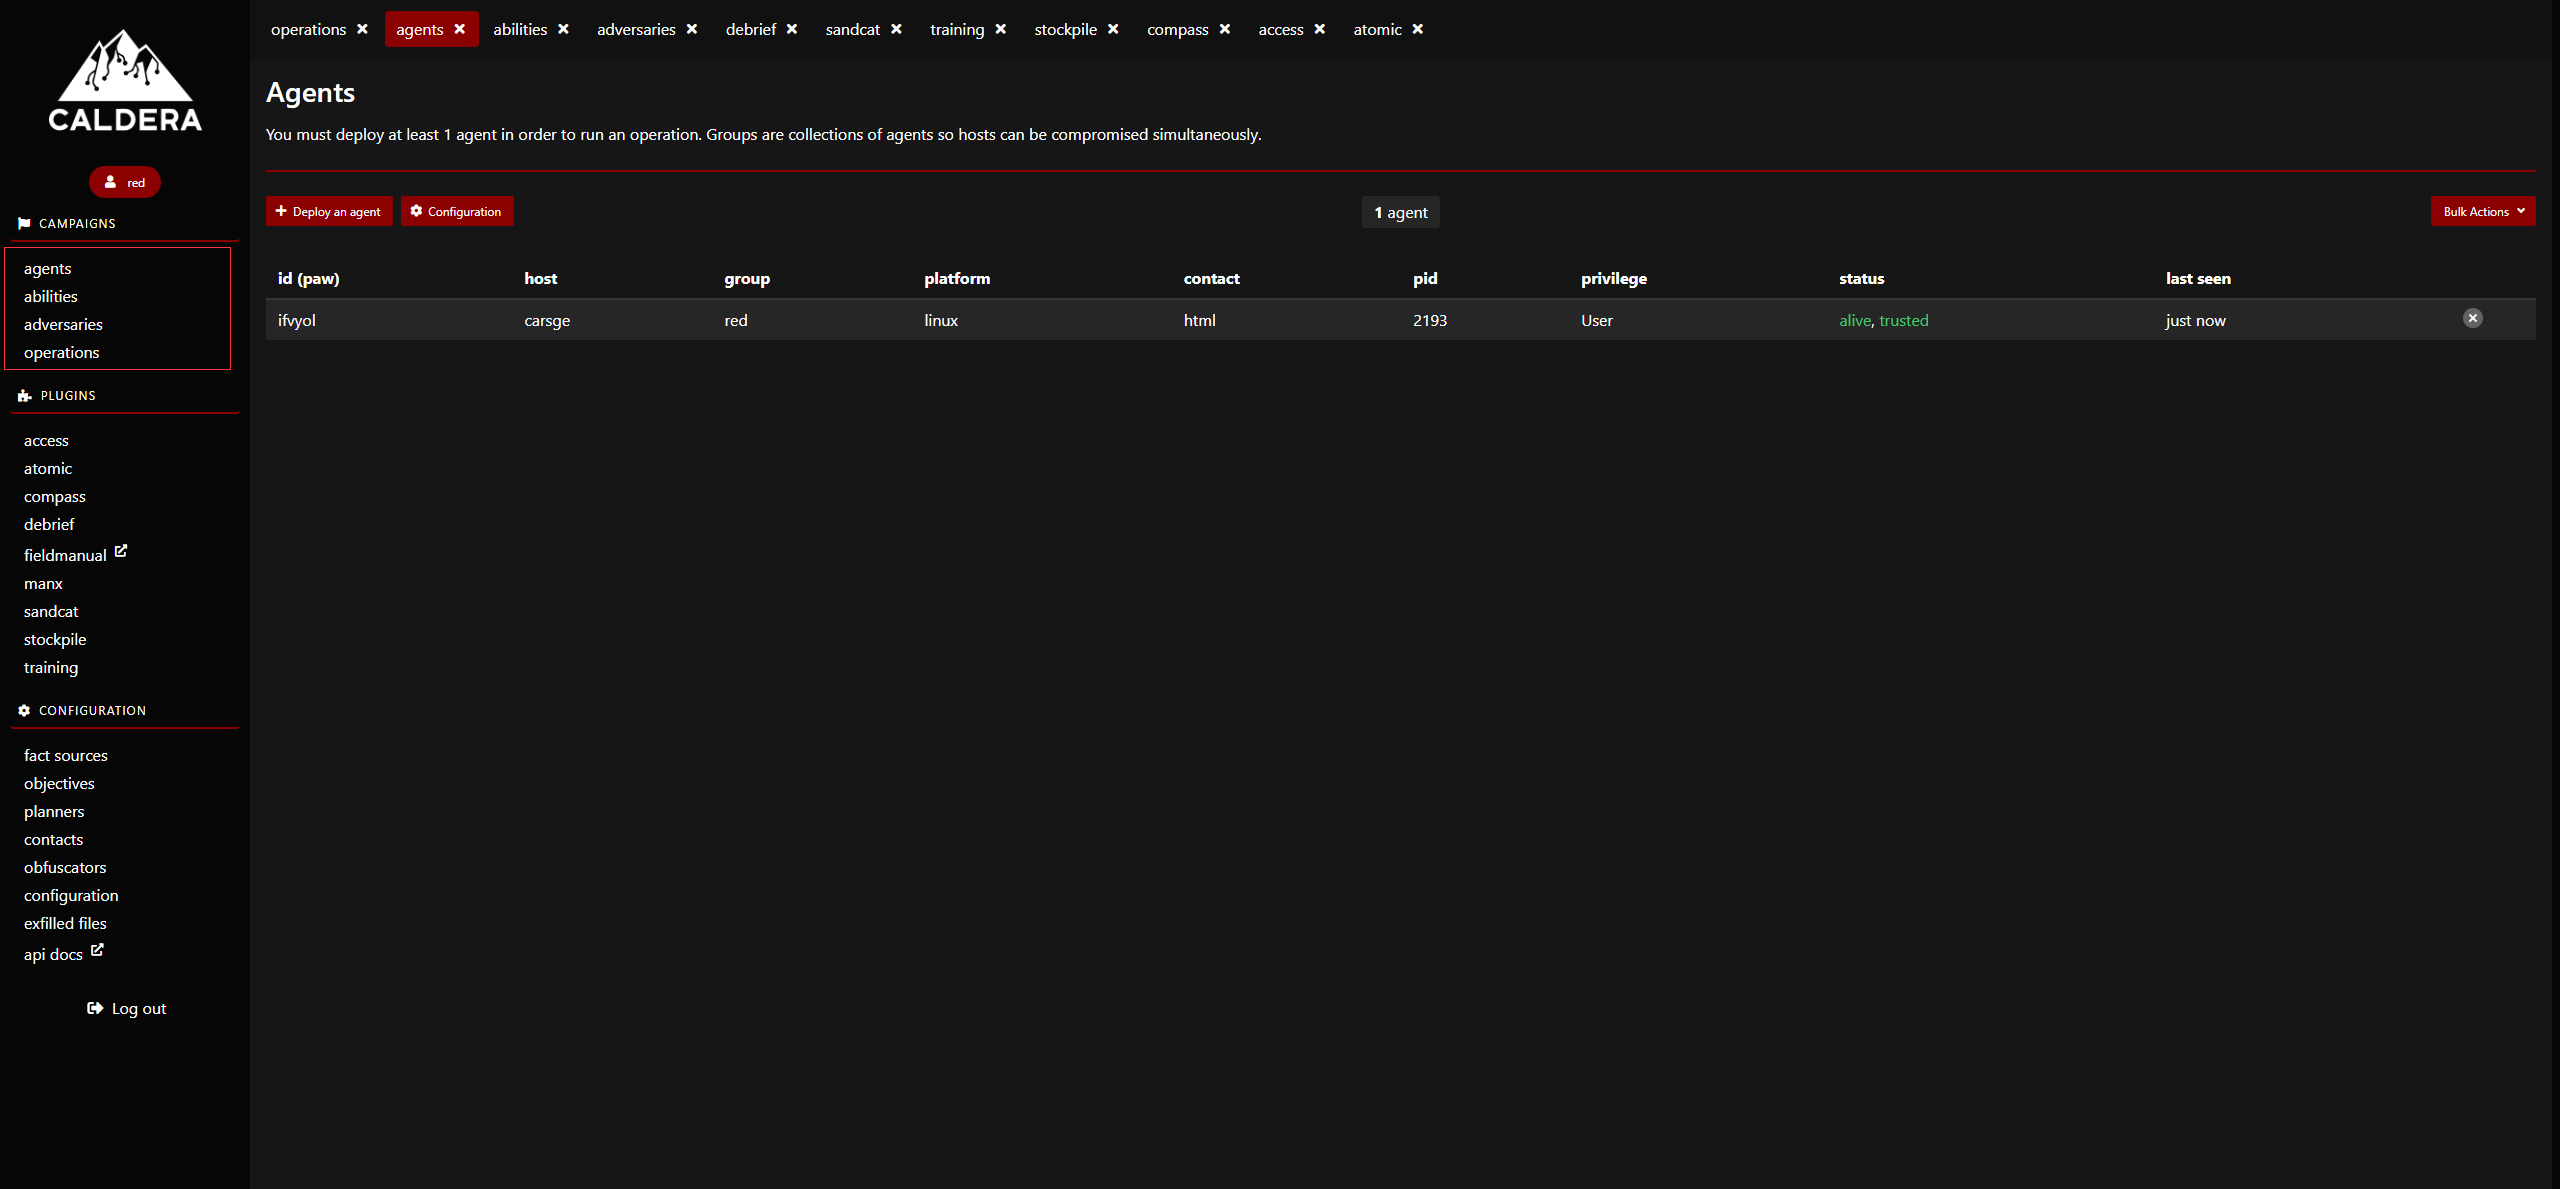Close the sandcat tab with its X icon
This screenshot has width=2560, height=1189.
(897, 29)
